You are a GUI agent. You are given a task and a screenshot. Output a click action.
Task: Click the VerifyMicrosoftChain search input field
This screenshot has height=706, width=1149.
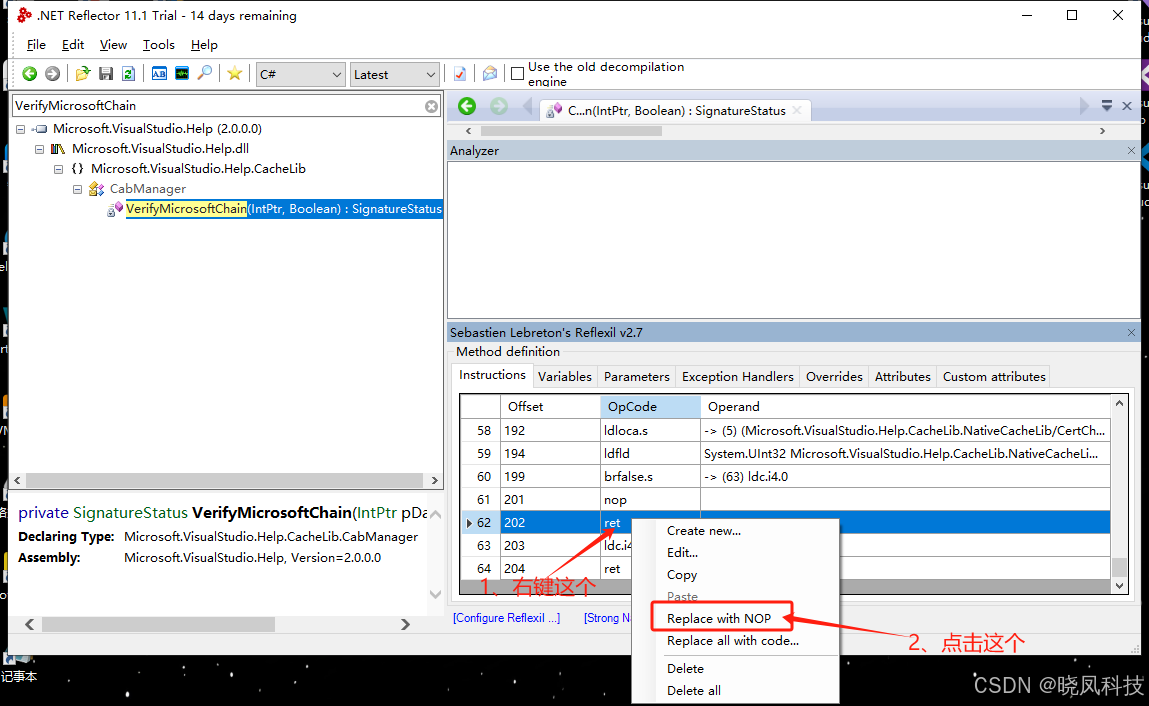[218, 106]
